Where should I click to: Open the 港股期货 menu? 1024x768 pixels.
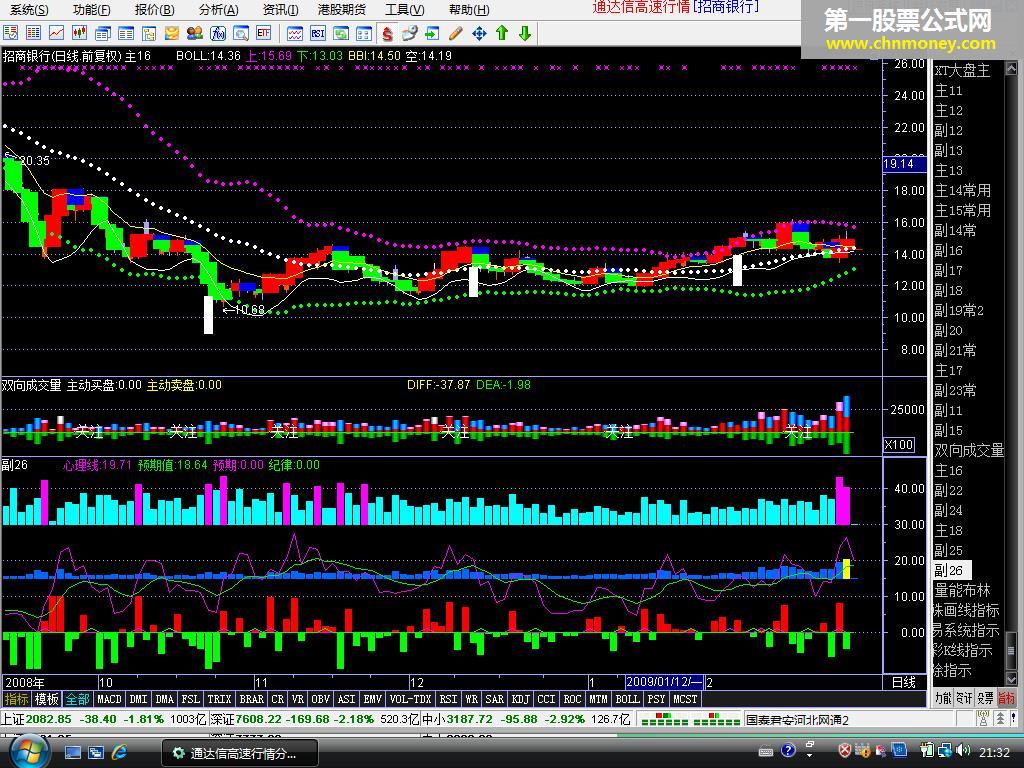(x=342, y=10)
